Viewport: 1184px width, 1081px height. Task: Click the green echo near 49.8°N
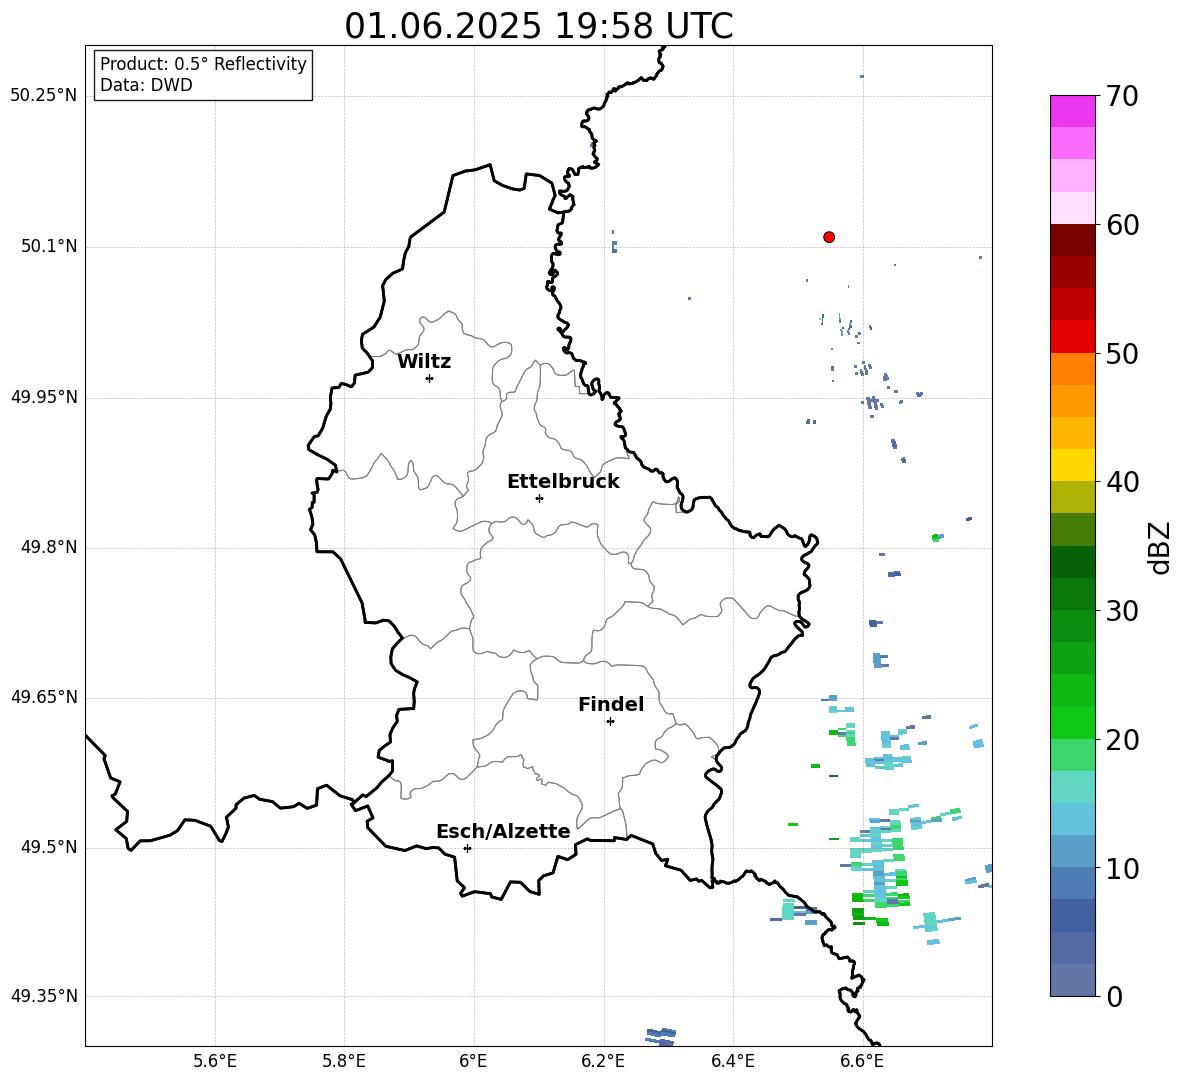click(x=936, y=537)
